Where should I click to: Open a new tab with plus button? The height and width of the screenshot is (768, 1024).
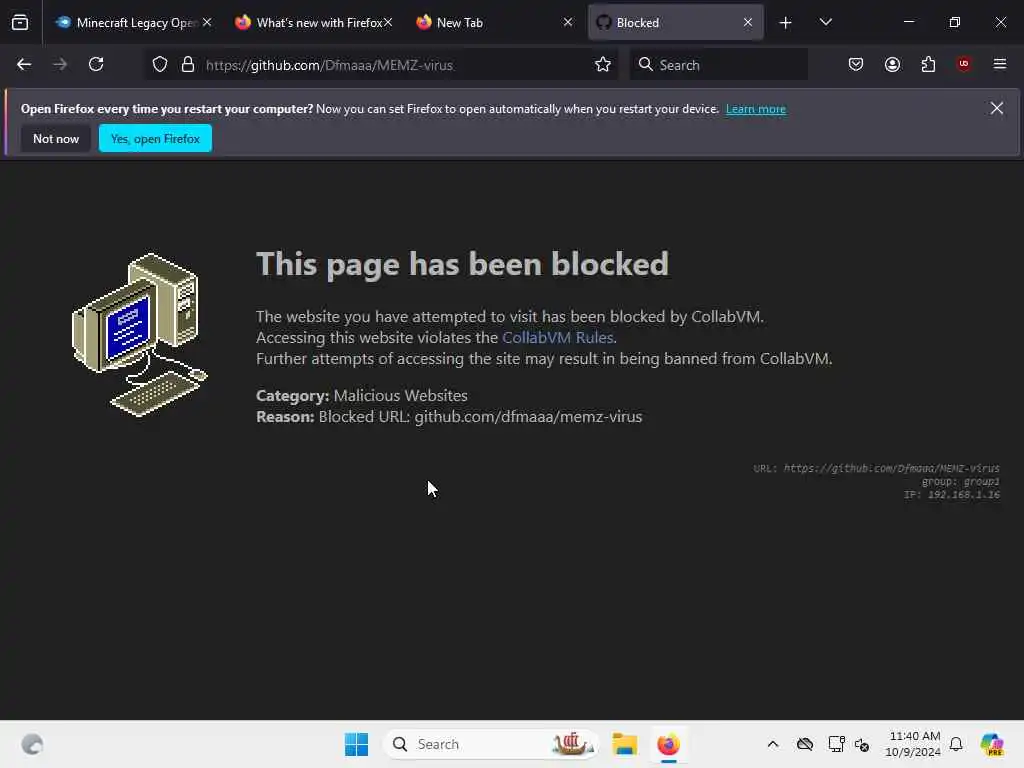tap(786, 23)
